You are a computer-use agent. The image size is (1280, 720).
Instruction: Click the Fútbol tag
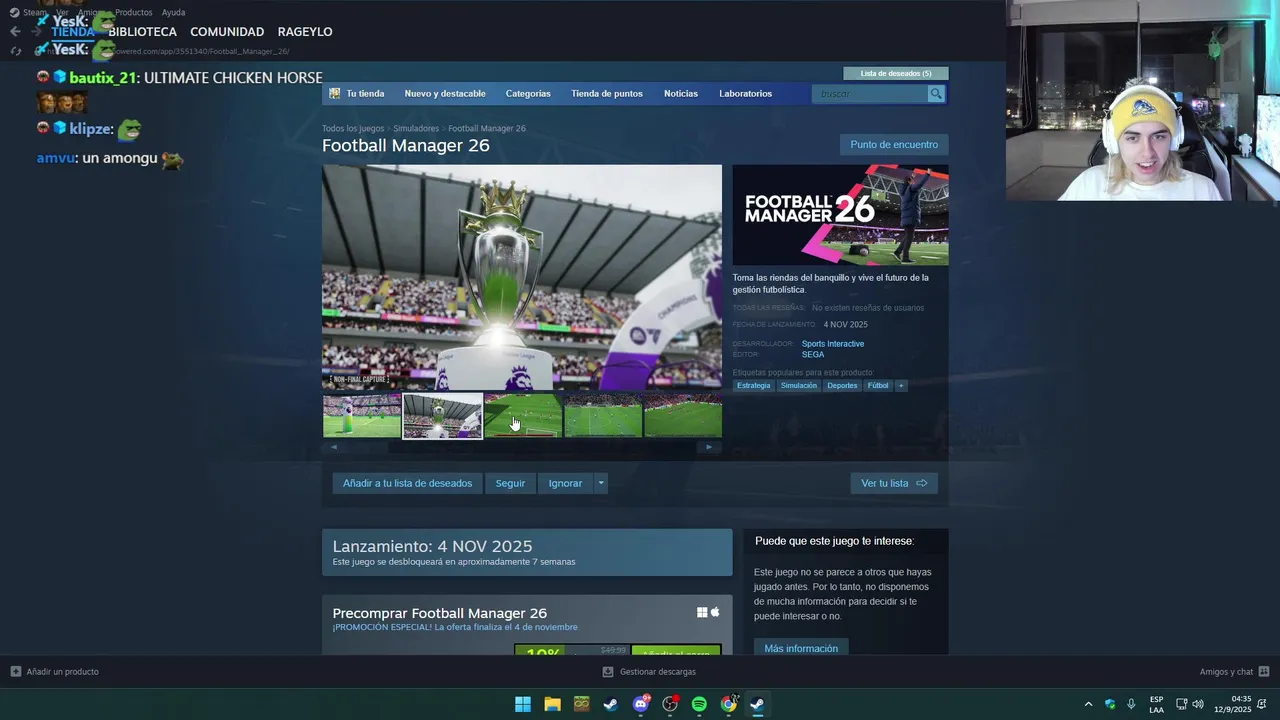coord(878,386)
